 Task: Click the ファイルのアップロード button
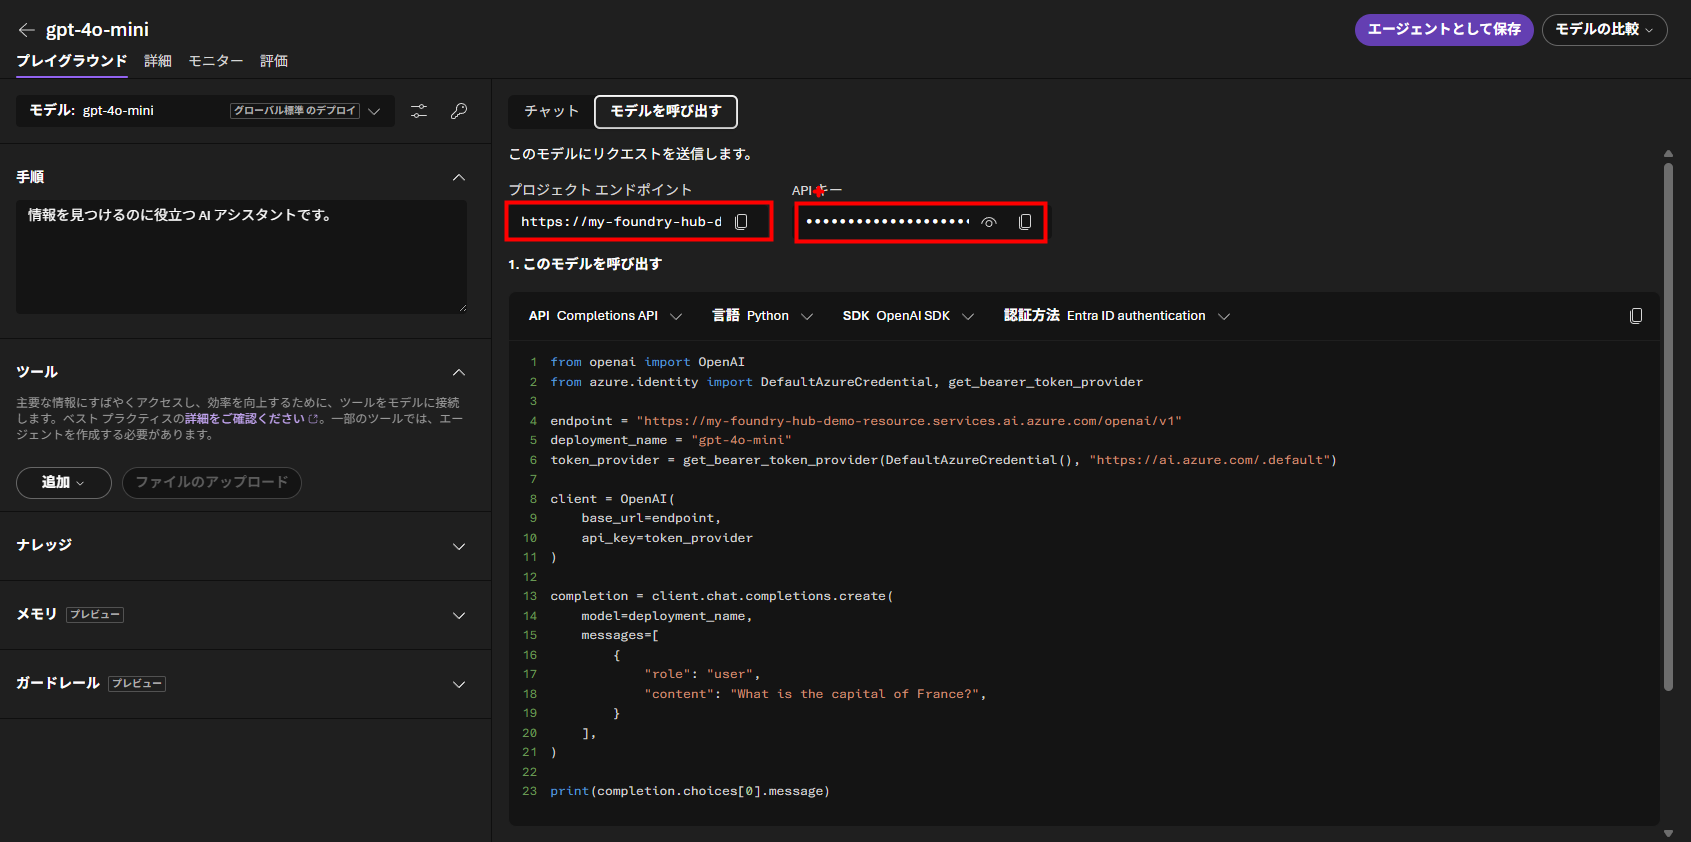click(x=212, y=483)
